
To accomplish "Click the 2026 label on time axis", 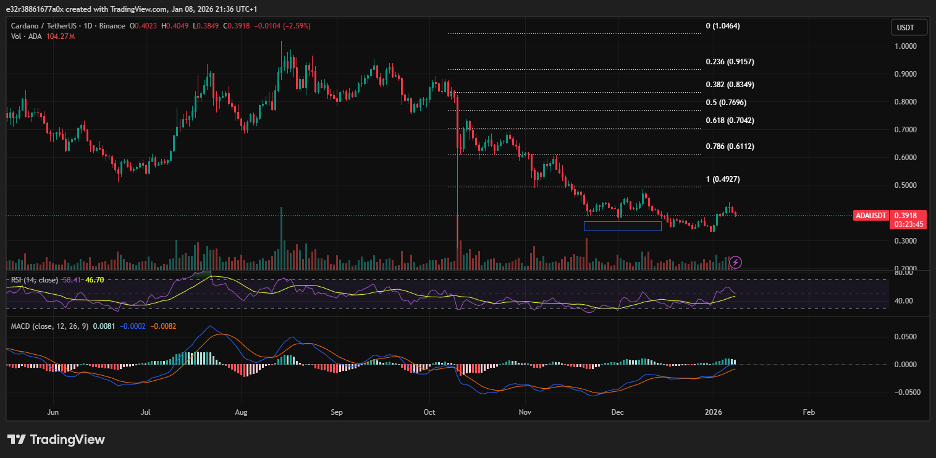I will (713, 411).
